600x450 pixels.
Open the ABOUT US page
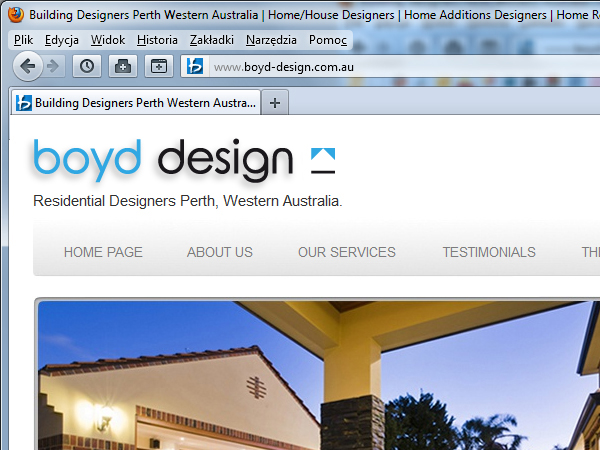[x=220, y=252]
